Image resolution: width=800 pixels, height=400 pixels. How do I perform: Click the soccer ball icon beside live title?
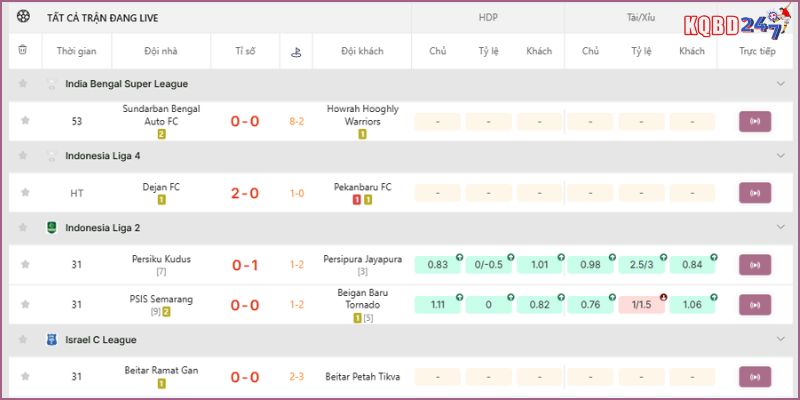pyautogui.click(x=24, y=18)
